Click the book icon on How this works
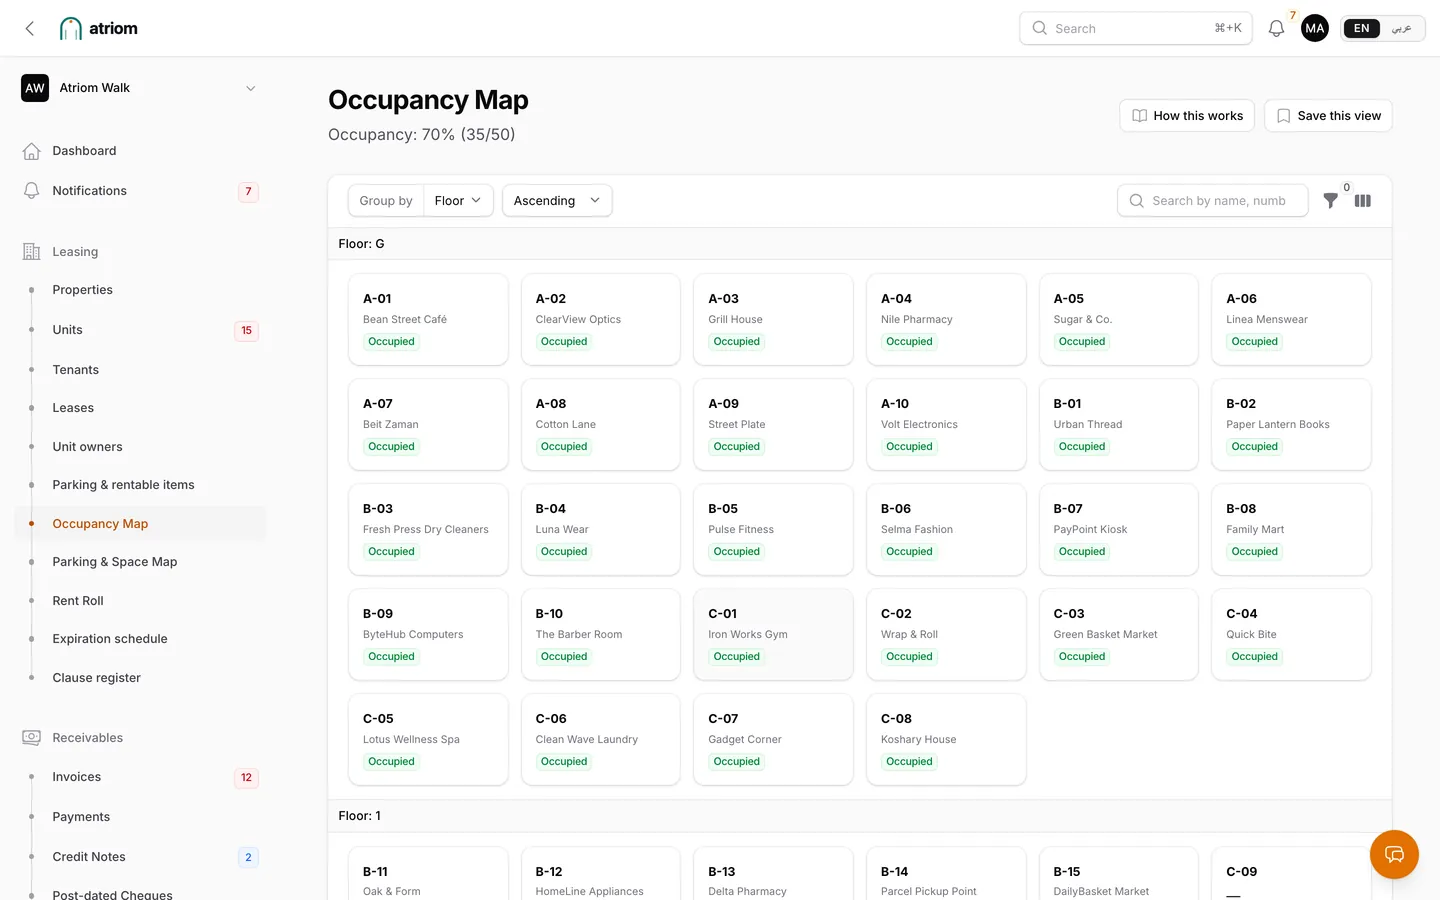This screenshot has width=1440, height=900. point(1139,116)
